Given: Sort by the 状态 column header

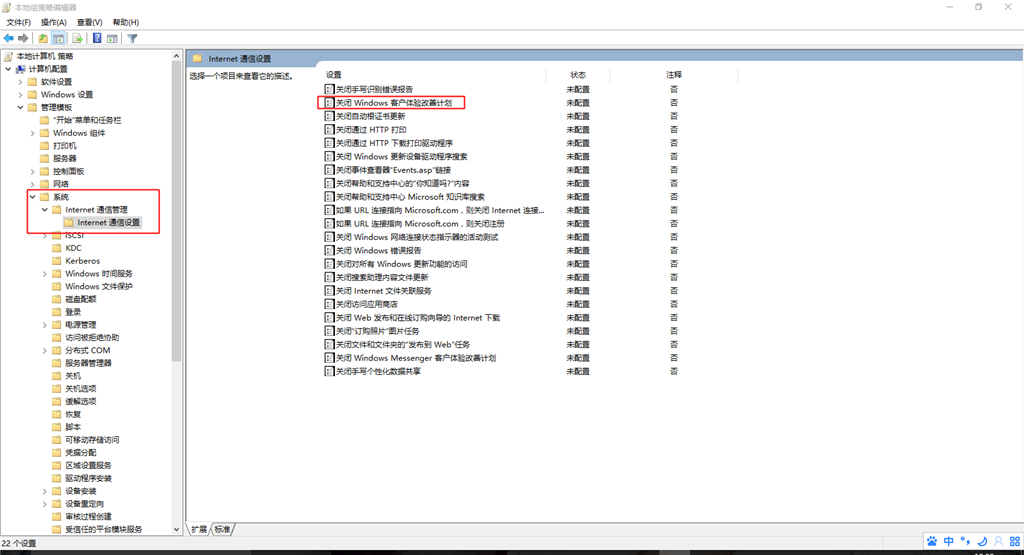Looking at the screenshot, I should point(578,75).
